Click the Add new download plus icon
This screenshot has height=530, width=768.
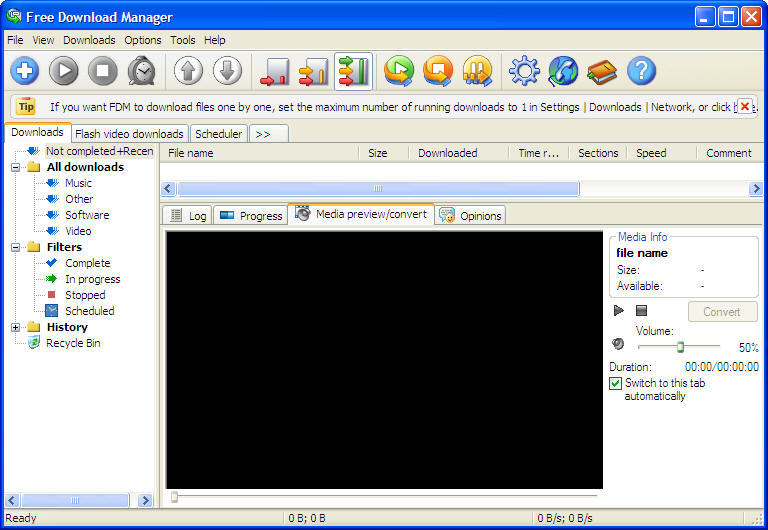pyautogui.click(x=24, y=71)
